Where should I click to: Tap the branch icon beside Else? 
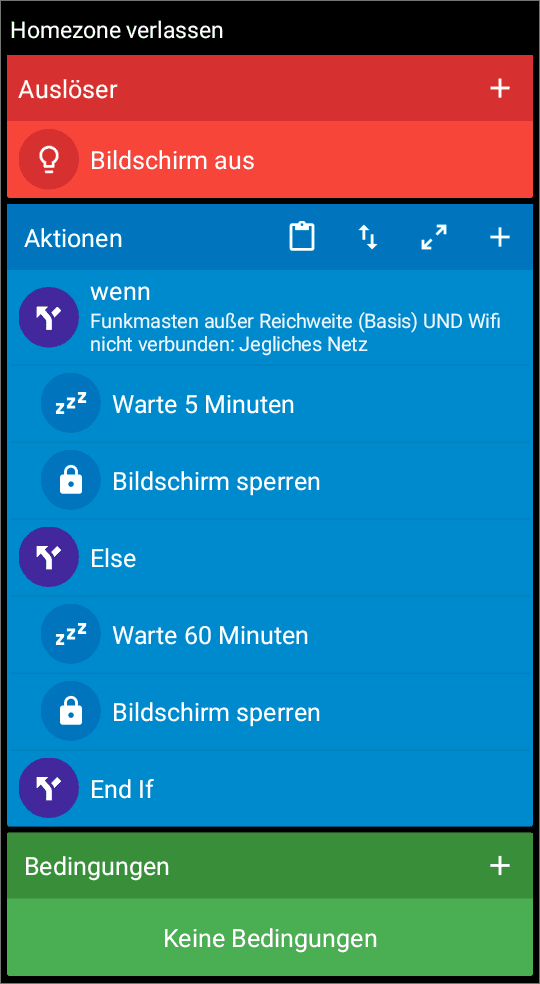[x=48, y=557]
